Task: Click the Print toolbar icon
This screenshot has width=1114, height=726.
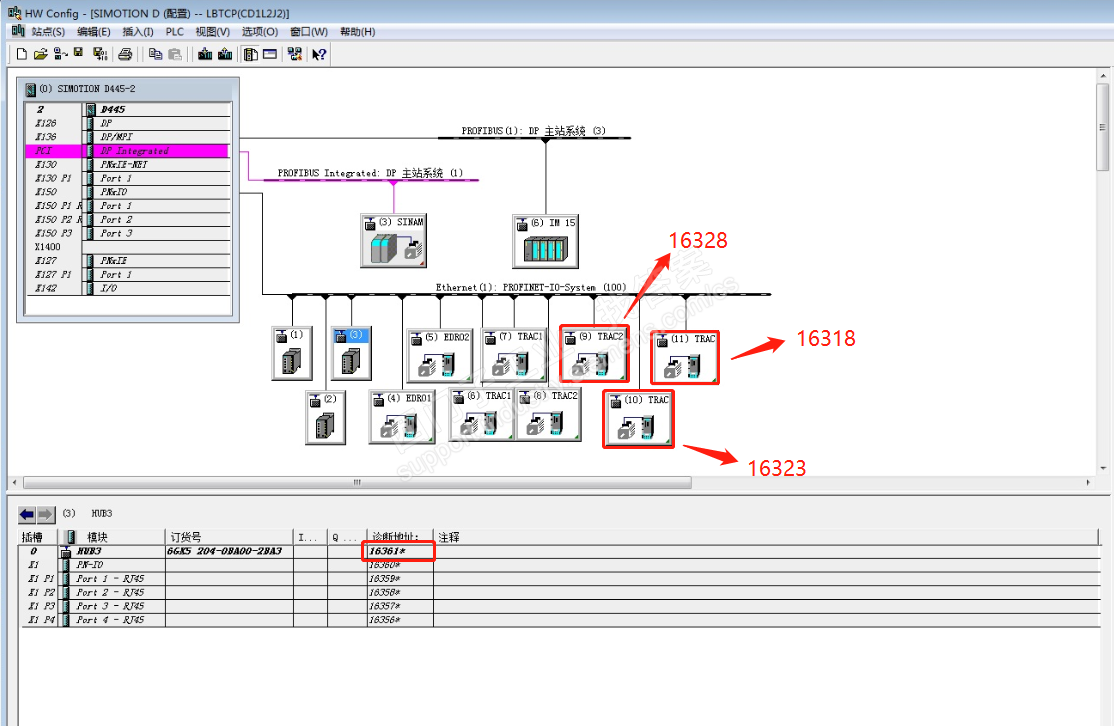Action: [125, 54]
